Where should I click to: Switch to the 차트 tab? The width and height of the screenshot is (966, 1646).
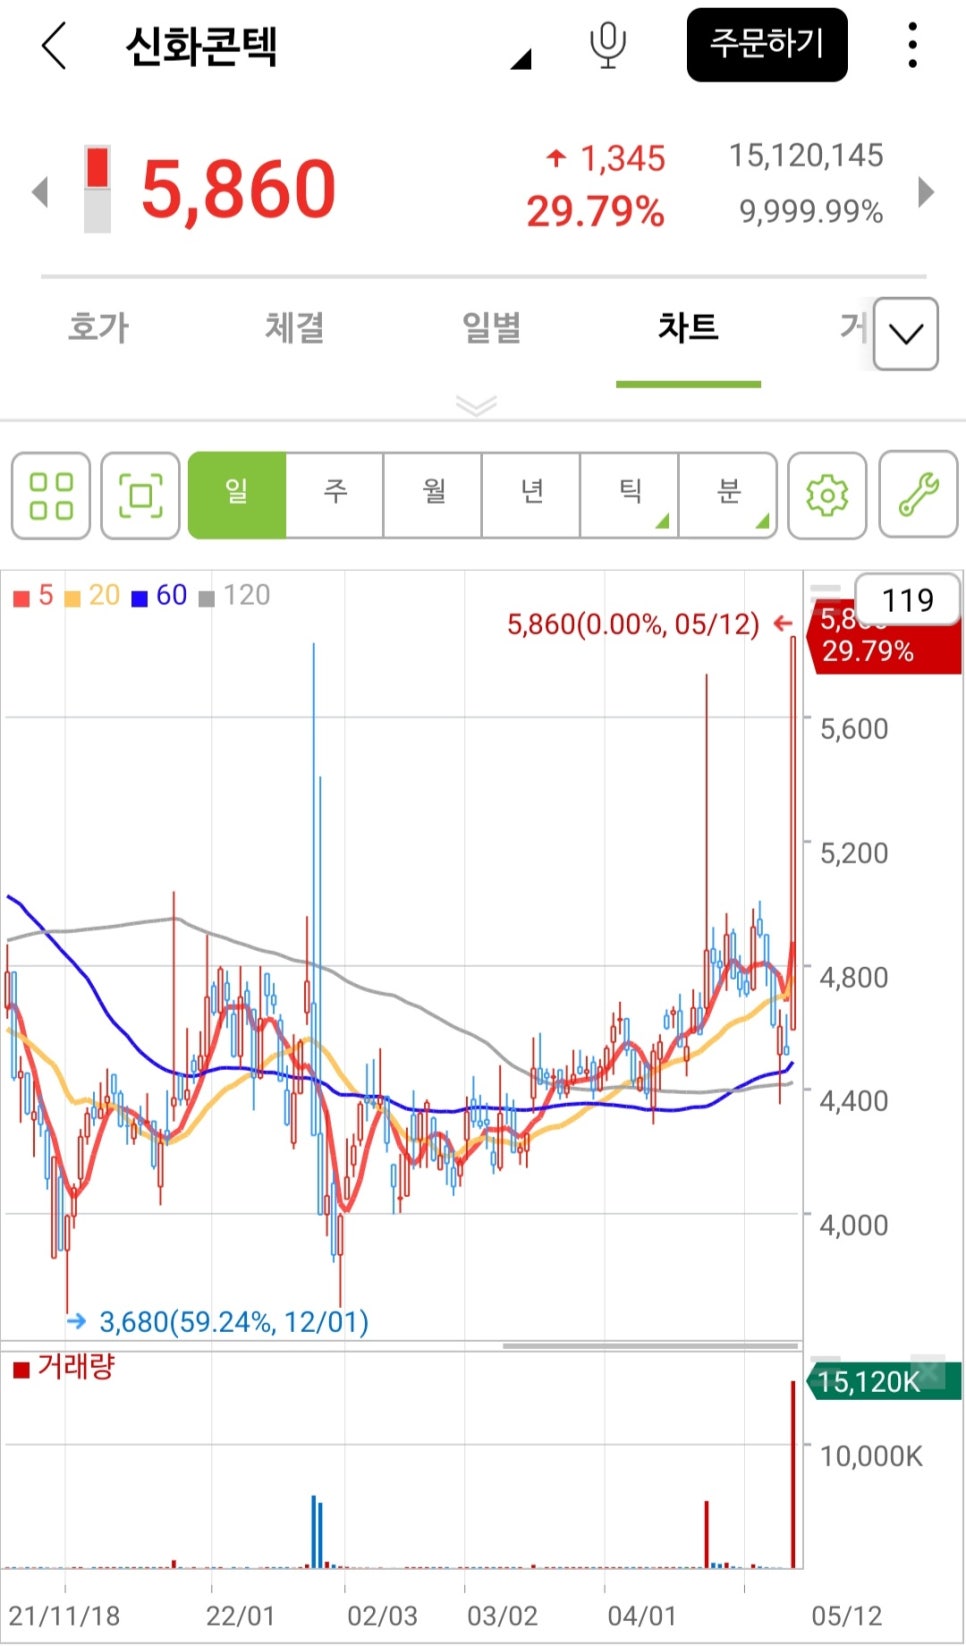pos(688,328)
